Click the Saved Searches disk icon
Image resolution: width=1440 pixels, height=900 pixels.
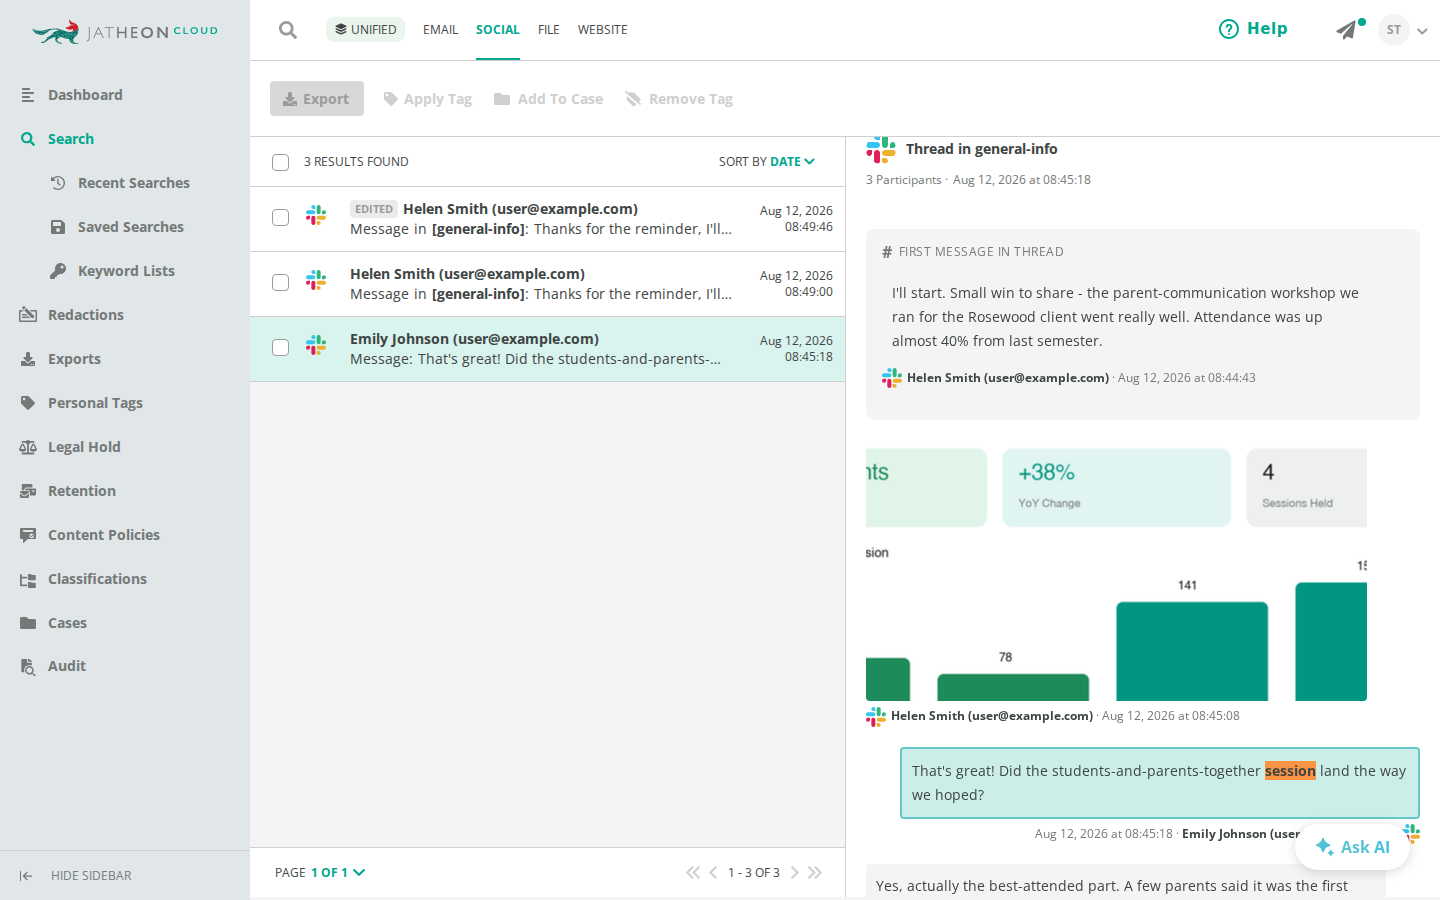click(58, 227)
